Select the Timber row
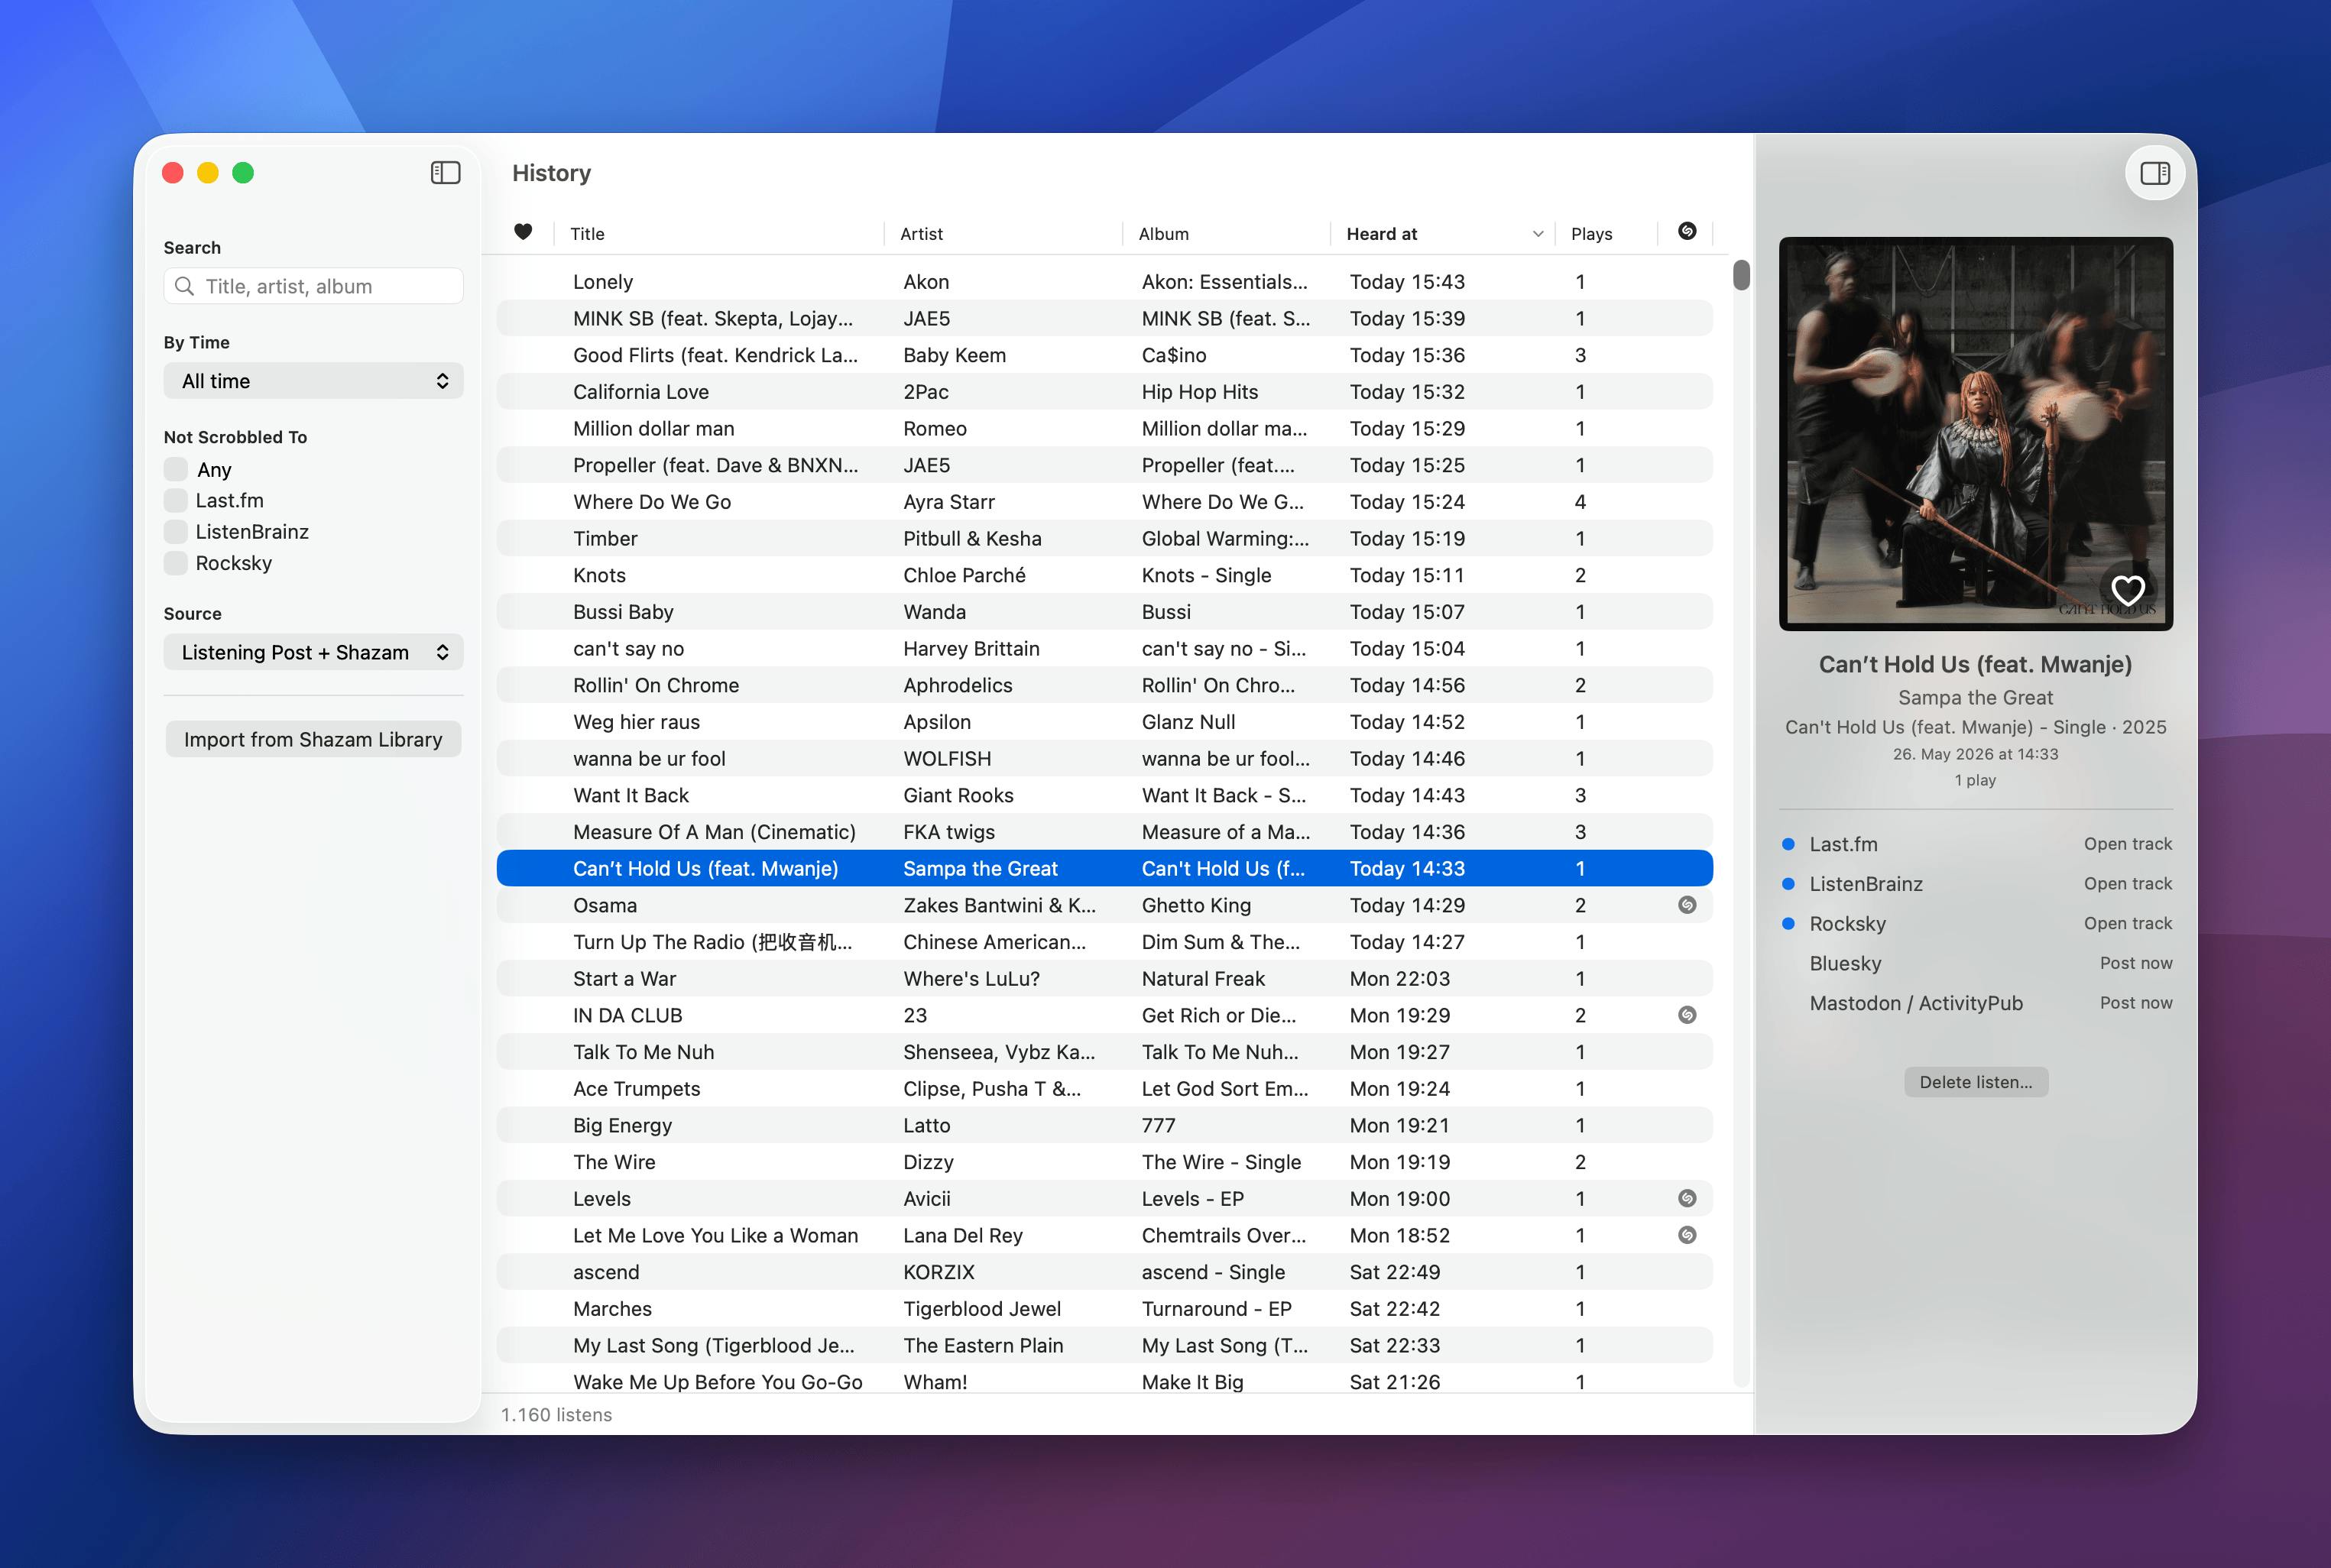Viewport: 2331px width, 1568px height. 1104,538
